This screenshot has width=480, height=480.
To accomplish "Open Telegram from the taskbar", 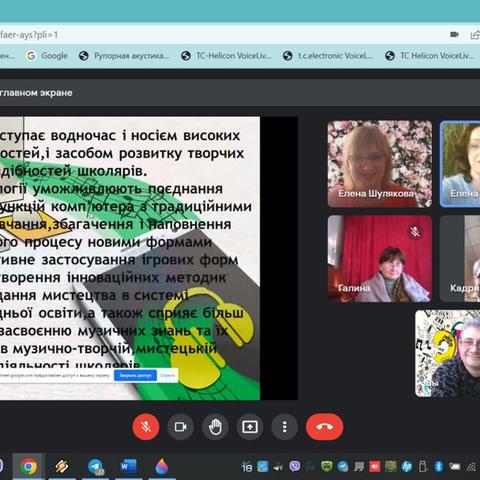I will (x=96, y=466).
